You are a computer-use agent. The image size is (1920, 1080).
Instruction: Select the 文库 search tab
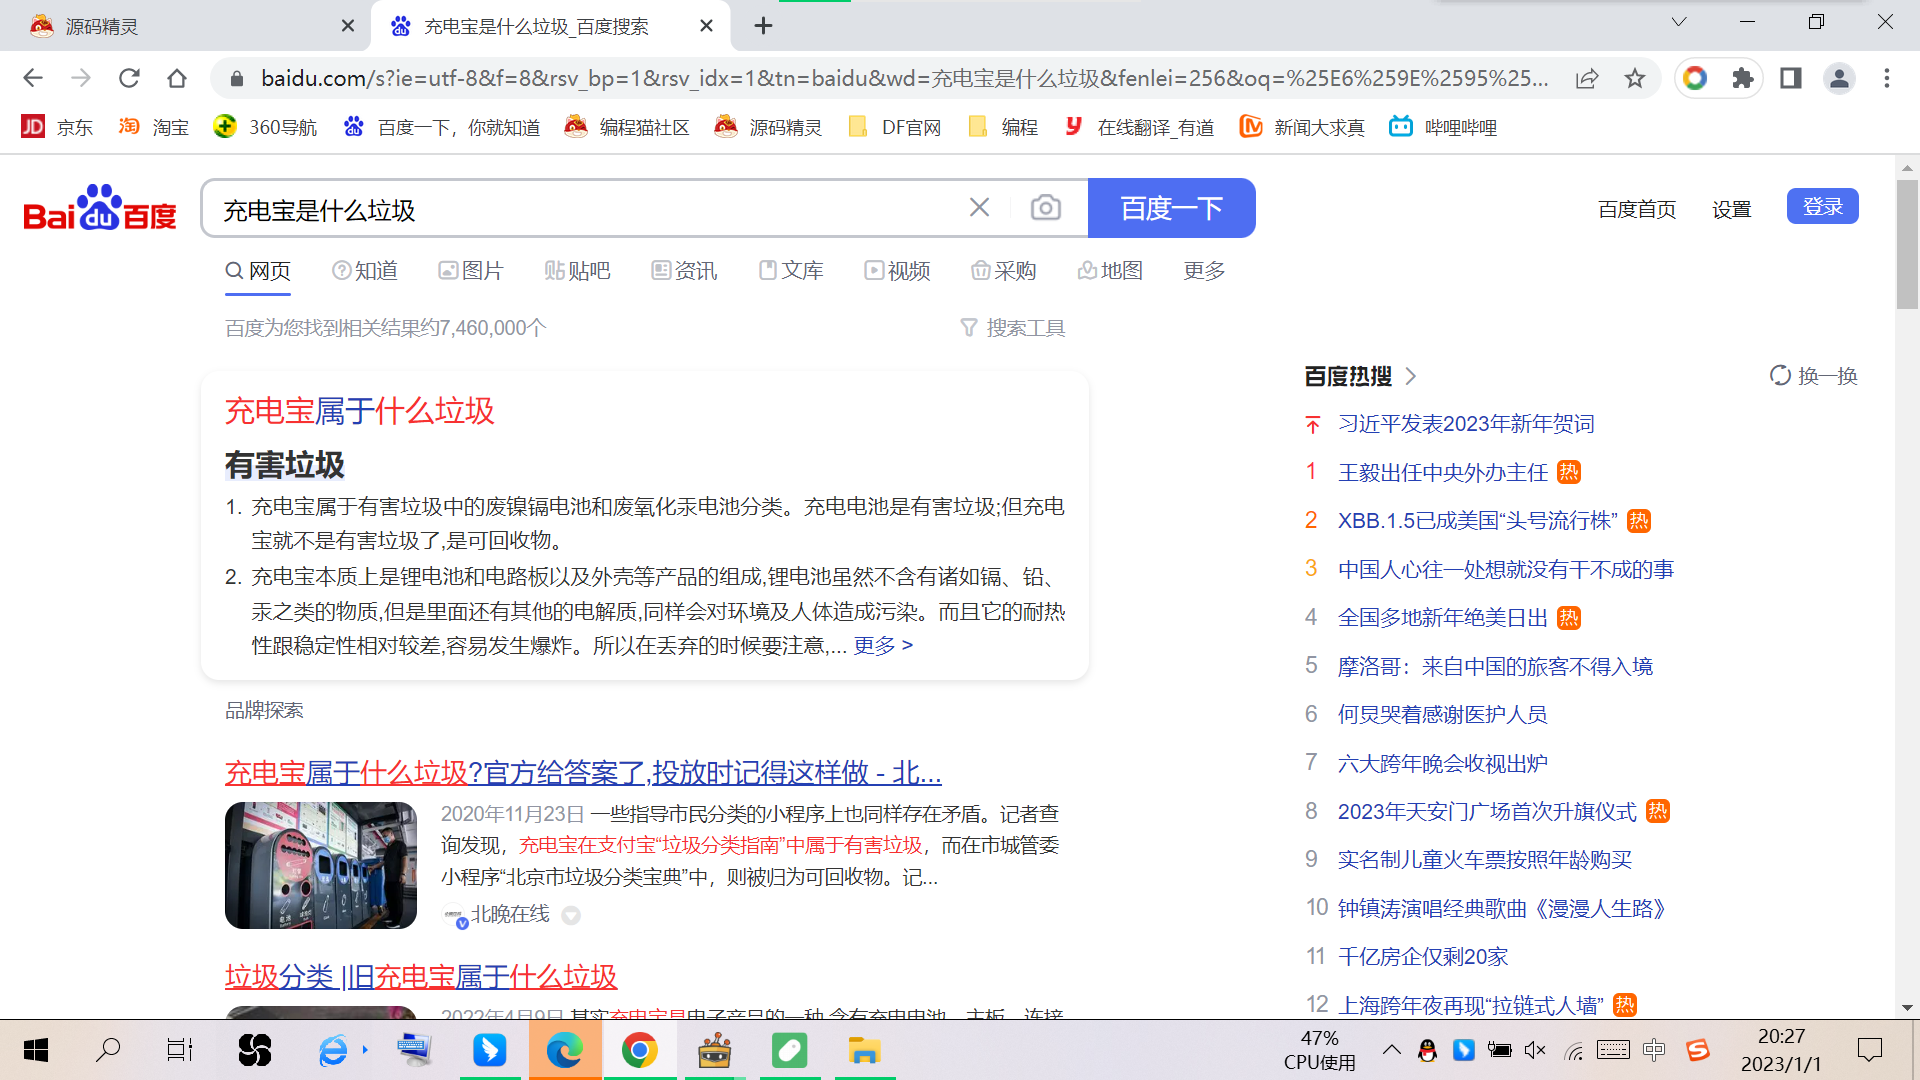791,271
